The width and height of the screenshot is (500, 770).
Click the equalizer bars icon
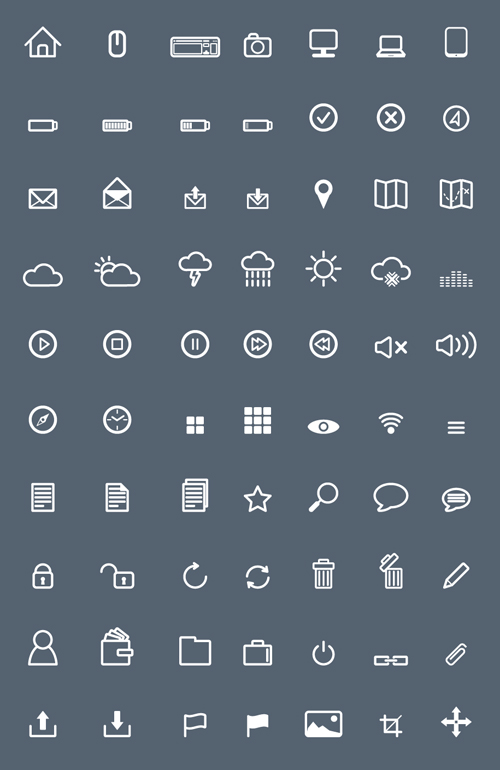[x=456, y=278]
